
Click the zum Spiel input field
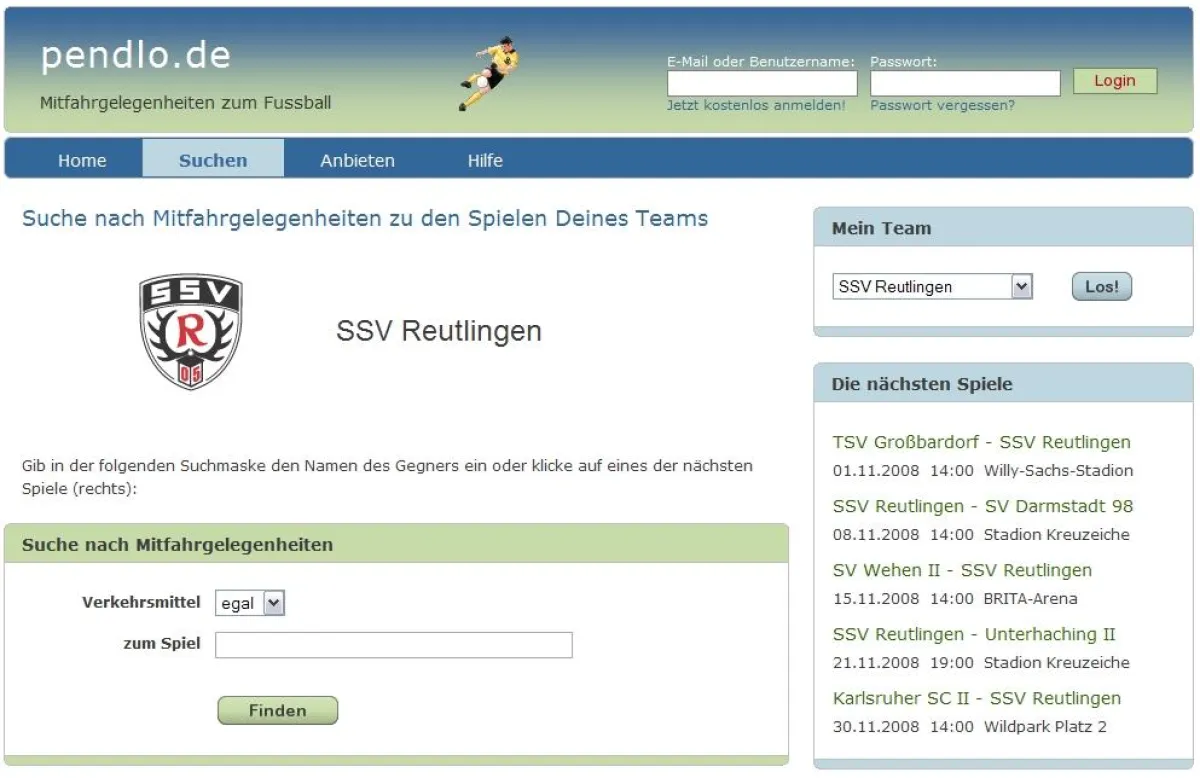pos(393,645)
